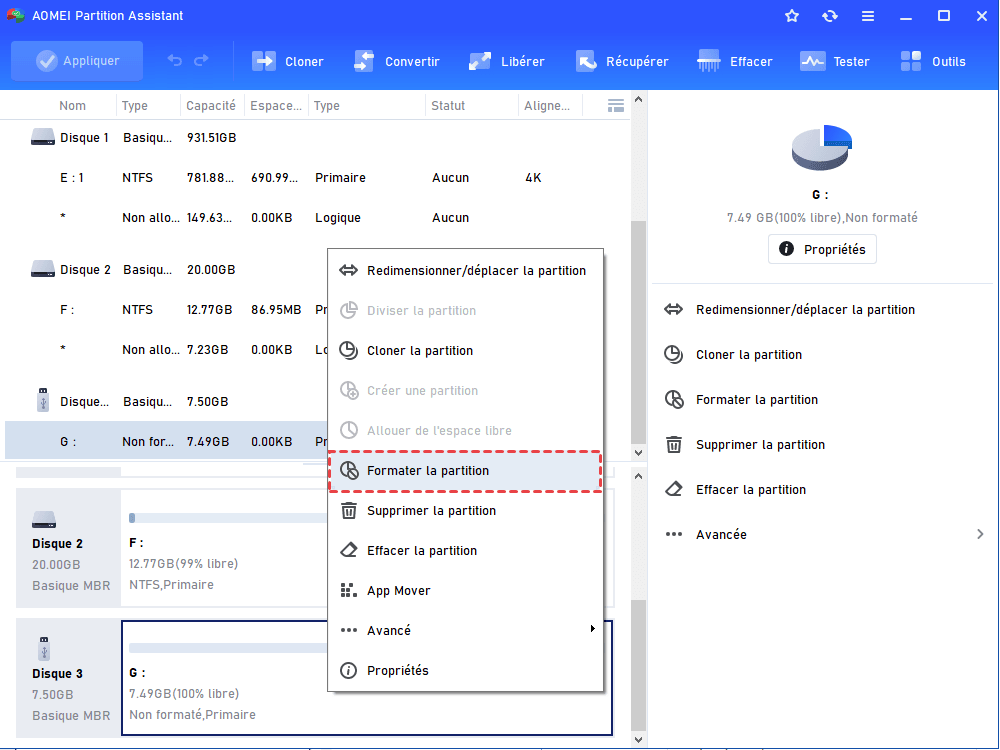Select the E: 1 partition row
The height and width of the screenshot is (750, 1000).
(x=317, y=178)
